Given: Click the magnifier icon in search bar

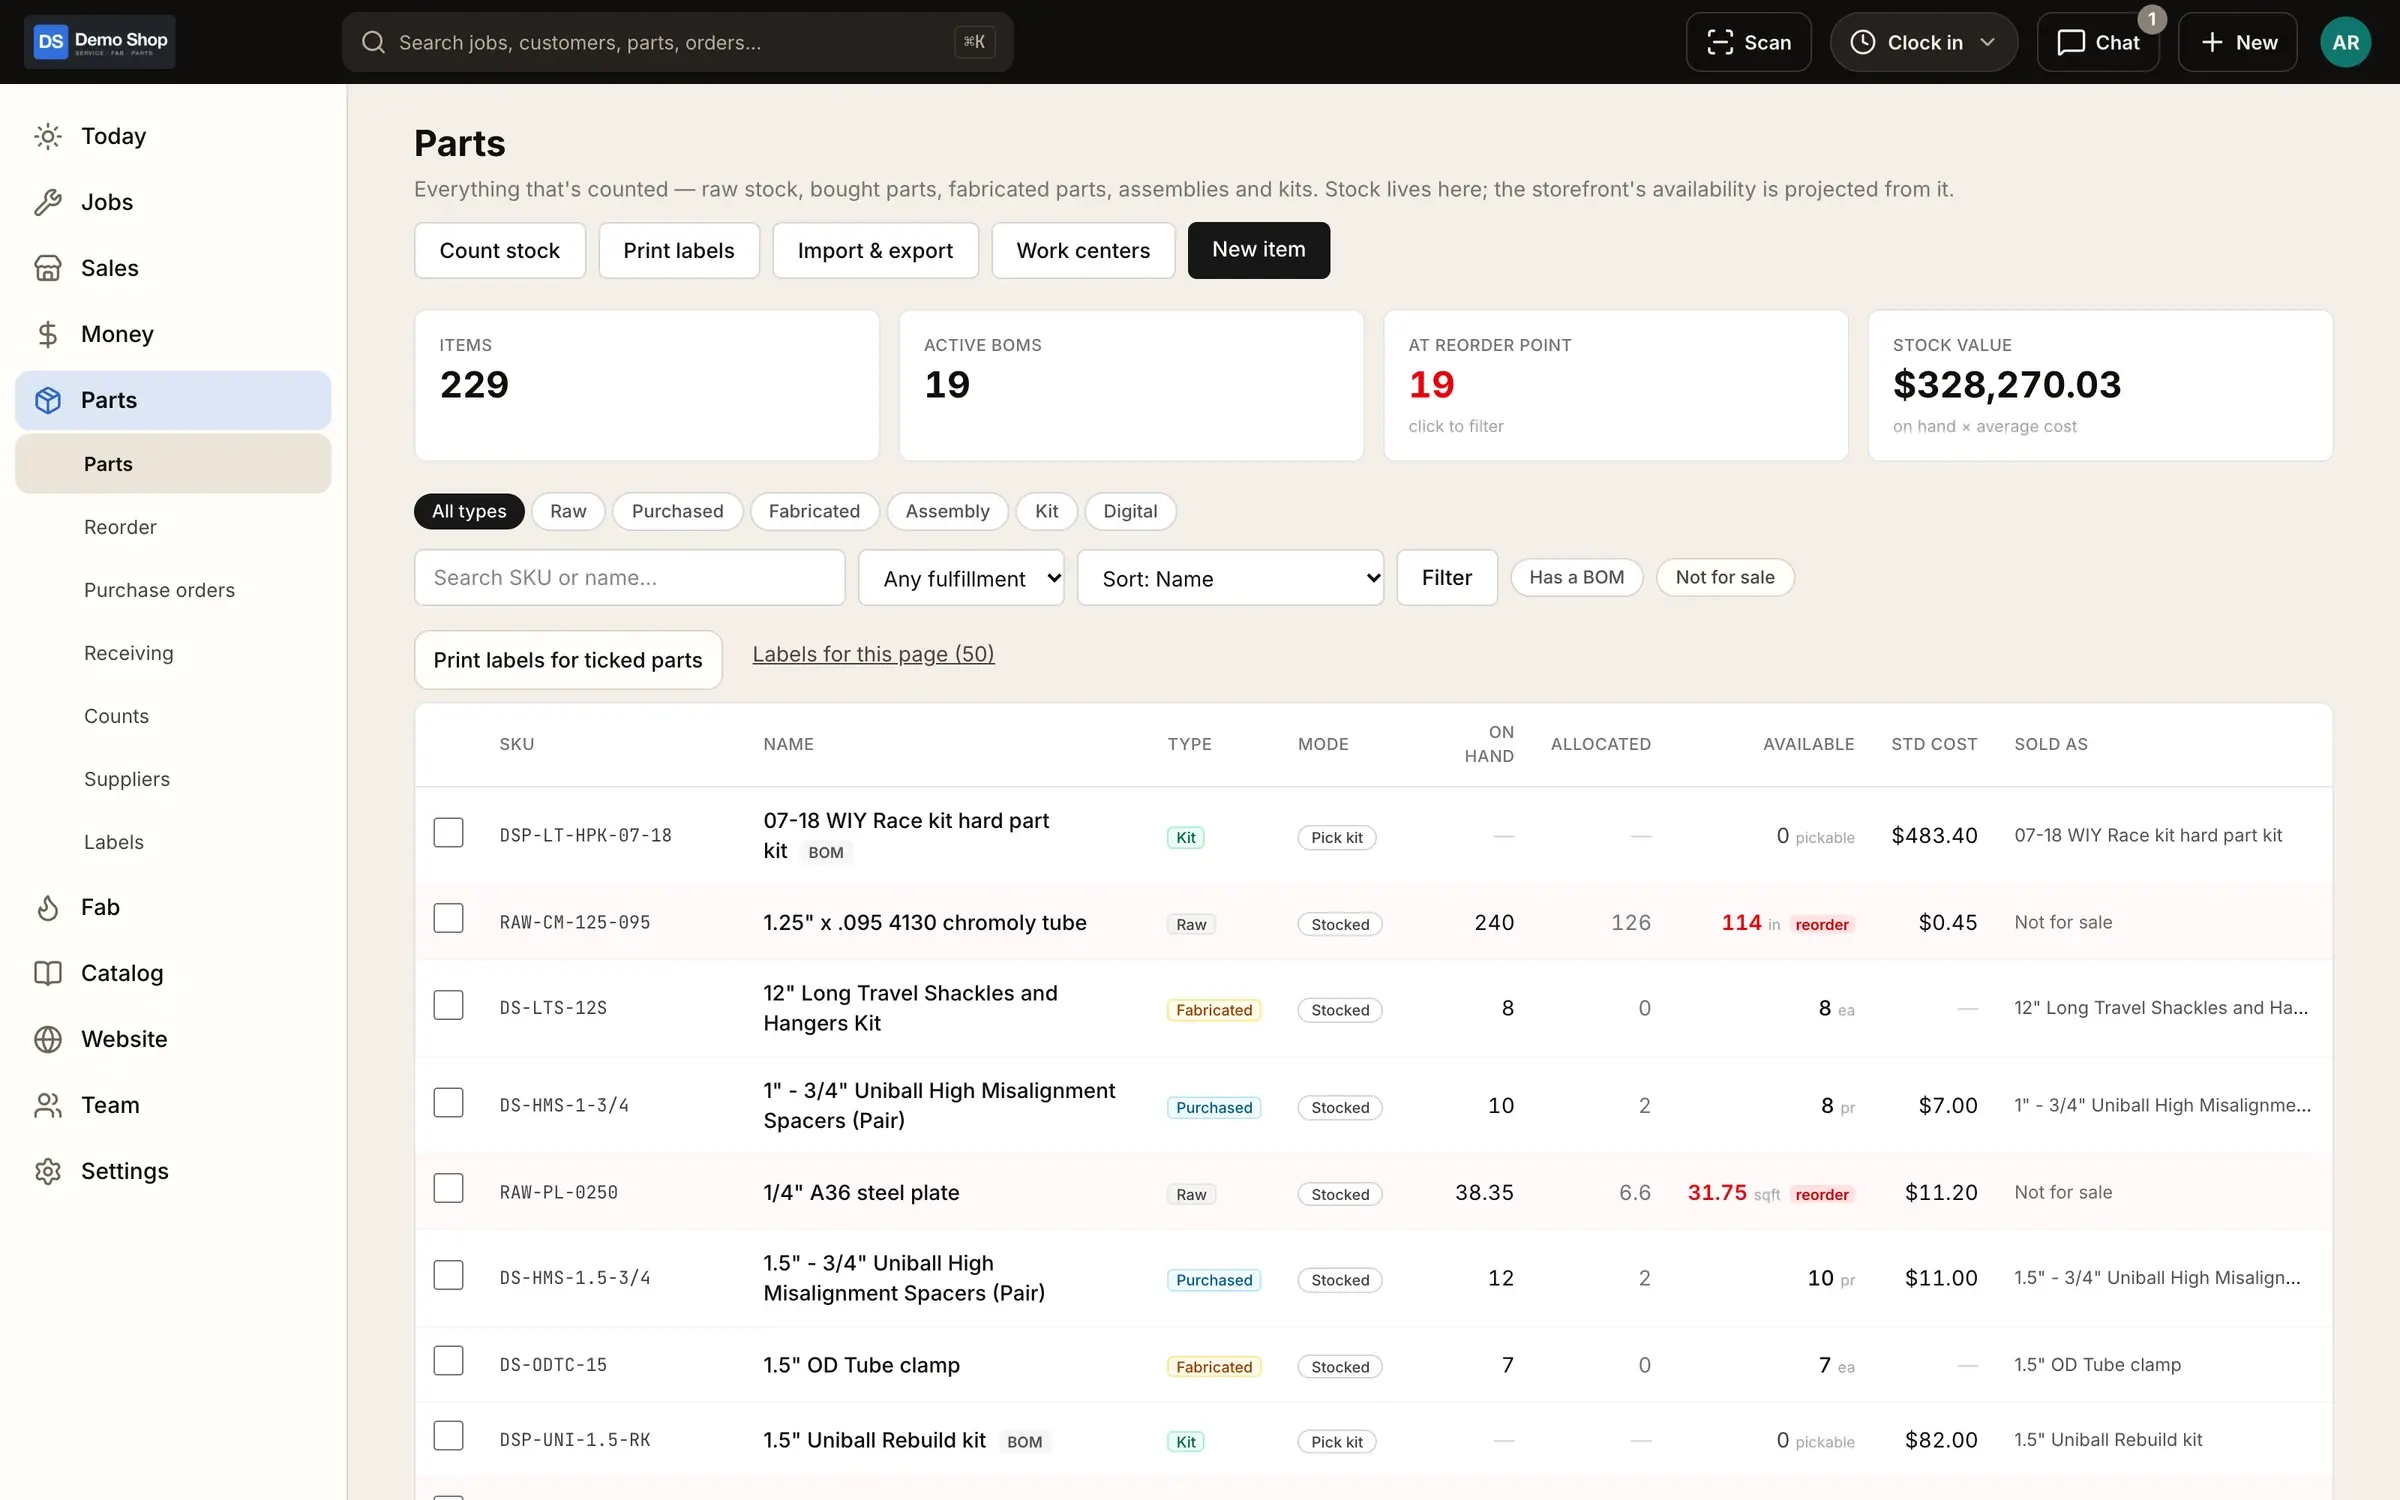Looking at the screenshot, I should point(374,42).
